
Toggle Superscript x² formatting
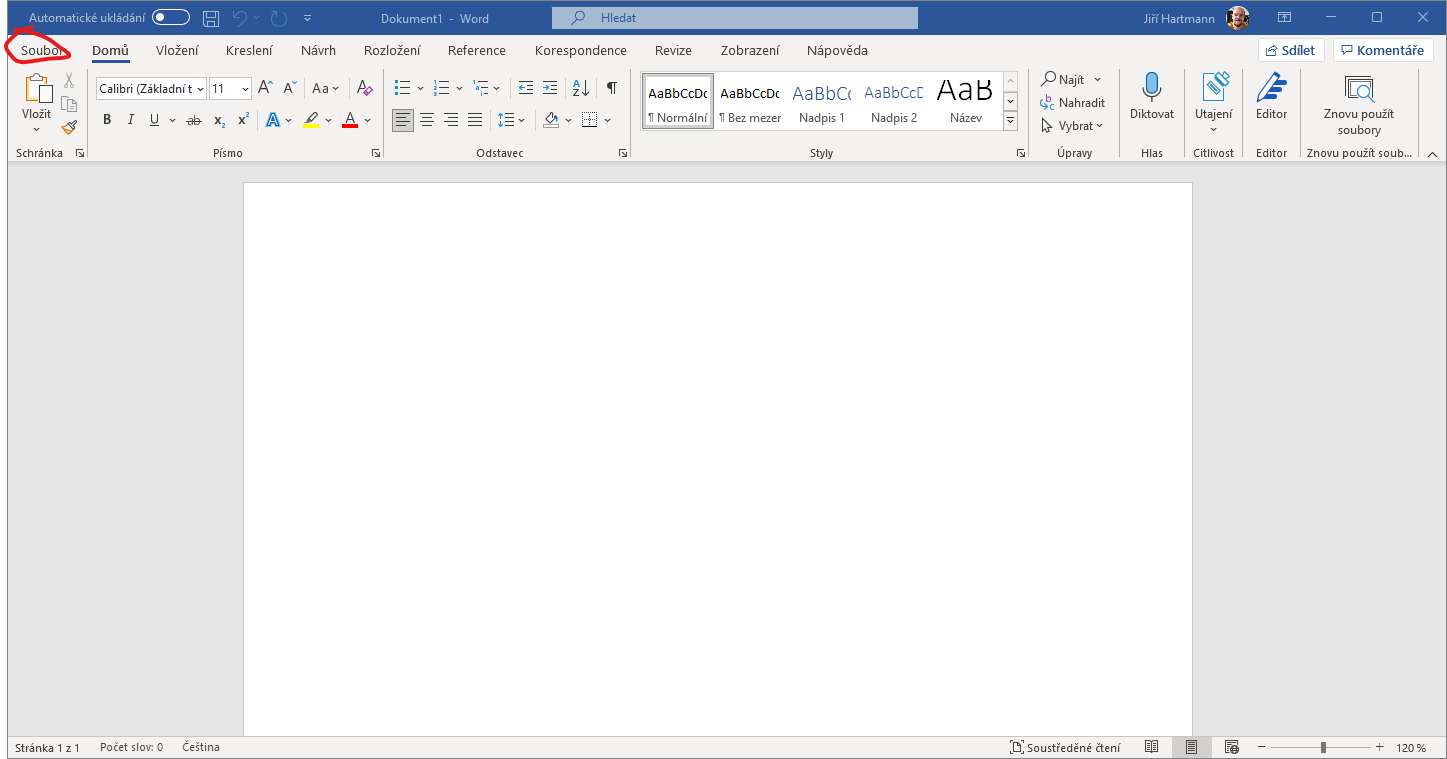click(243, 120)
